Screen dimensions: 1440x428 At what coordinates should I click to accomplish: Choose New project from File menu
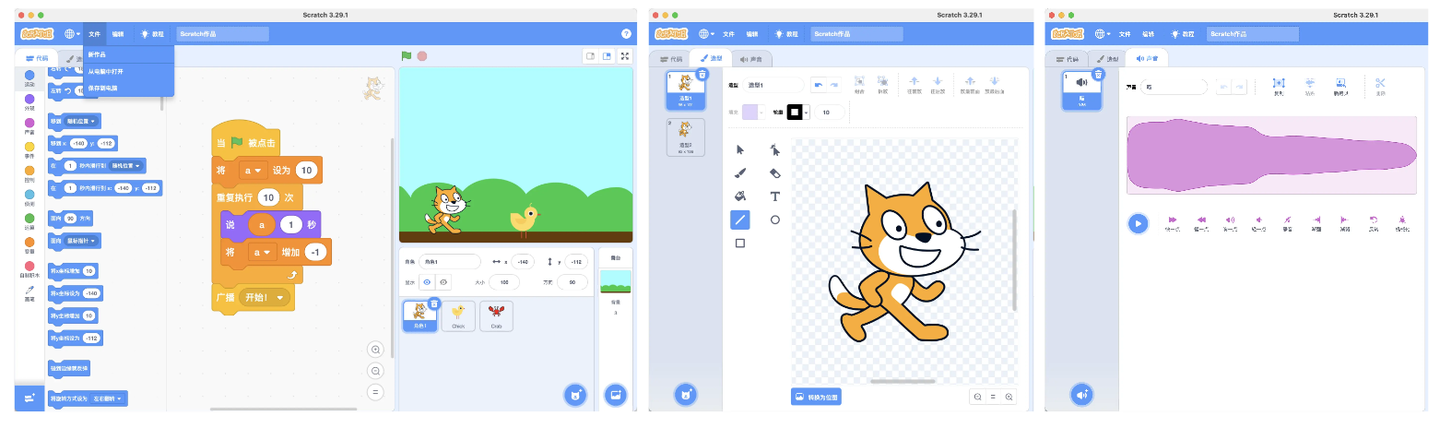[x=129, y=54]
